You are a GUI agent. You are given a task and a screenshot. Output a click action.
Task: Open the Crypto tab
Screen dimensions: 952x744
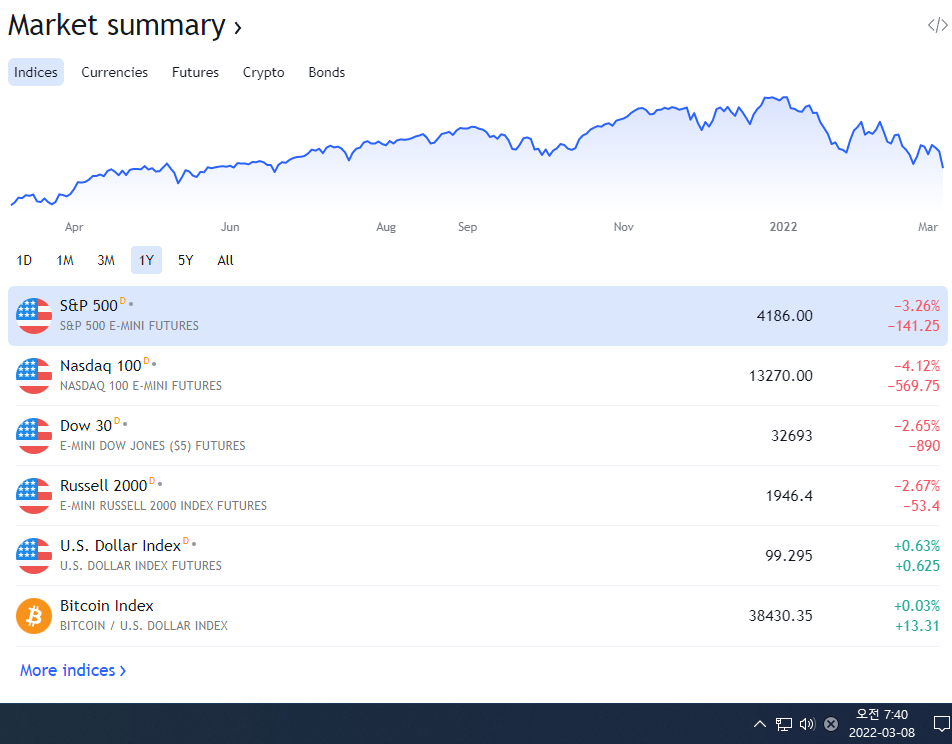[264, 72]
